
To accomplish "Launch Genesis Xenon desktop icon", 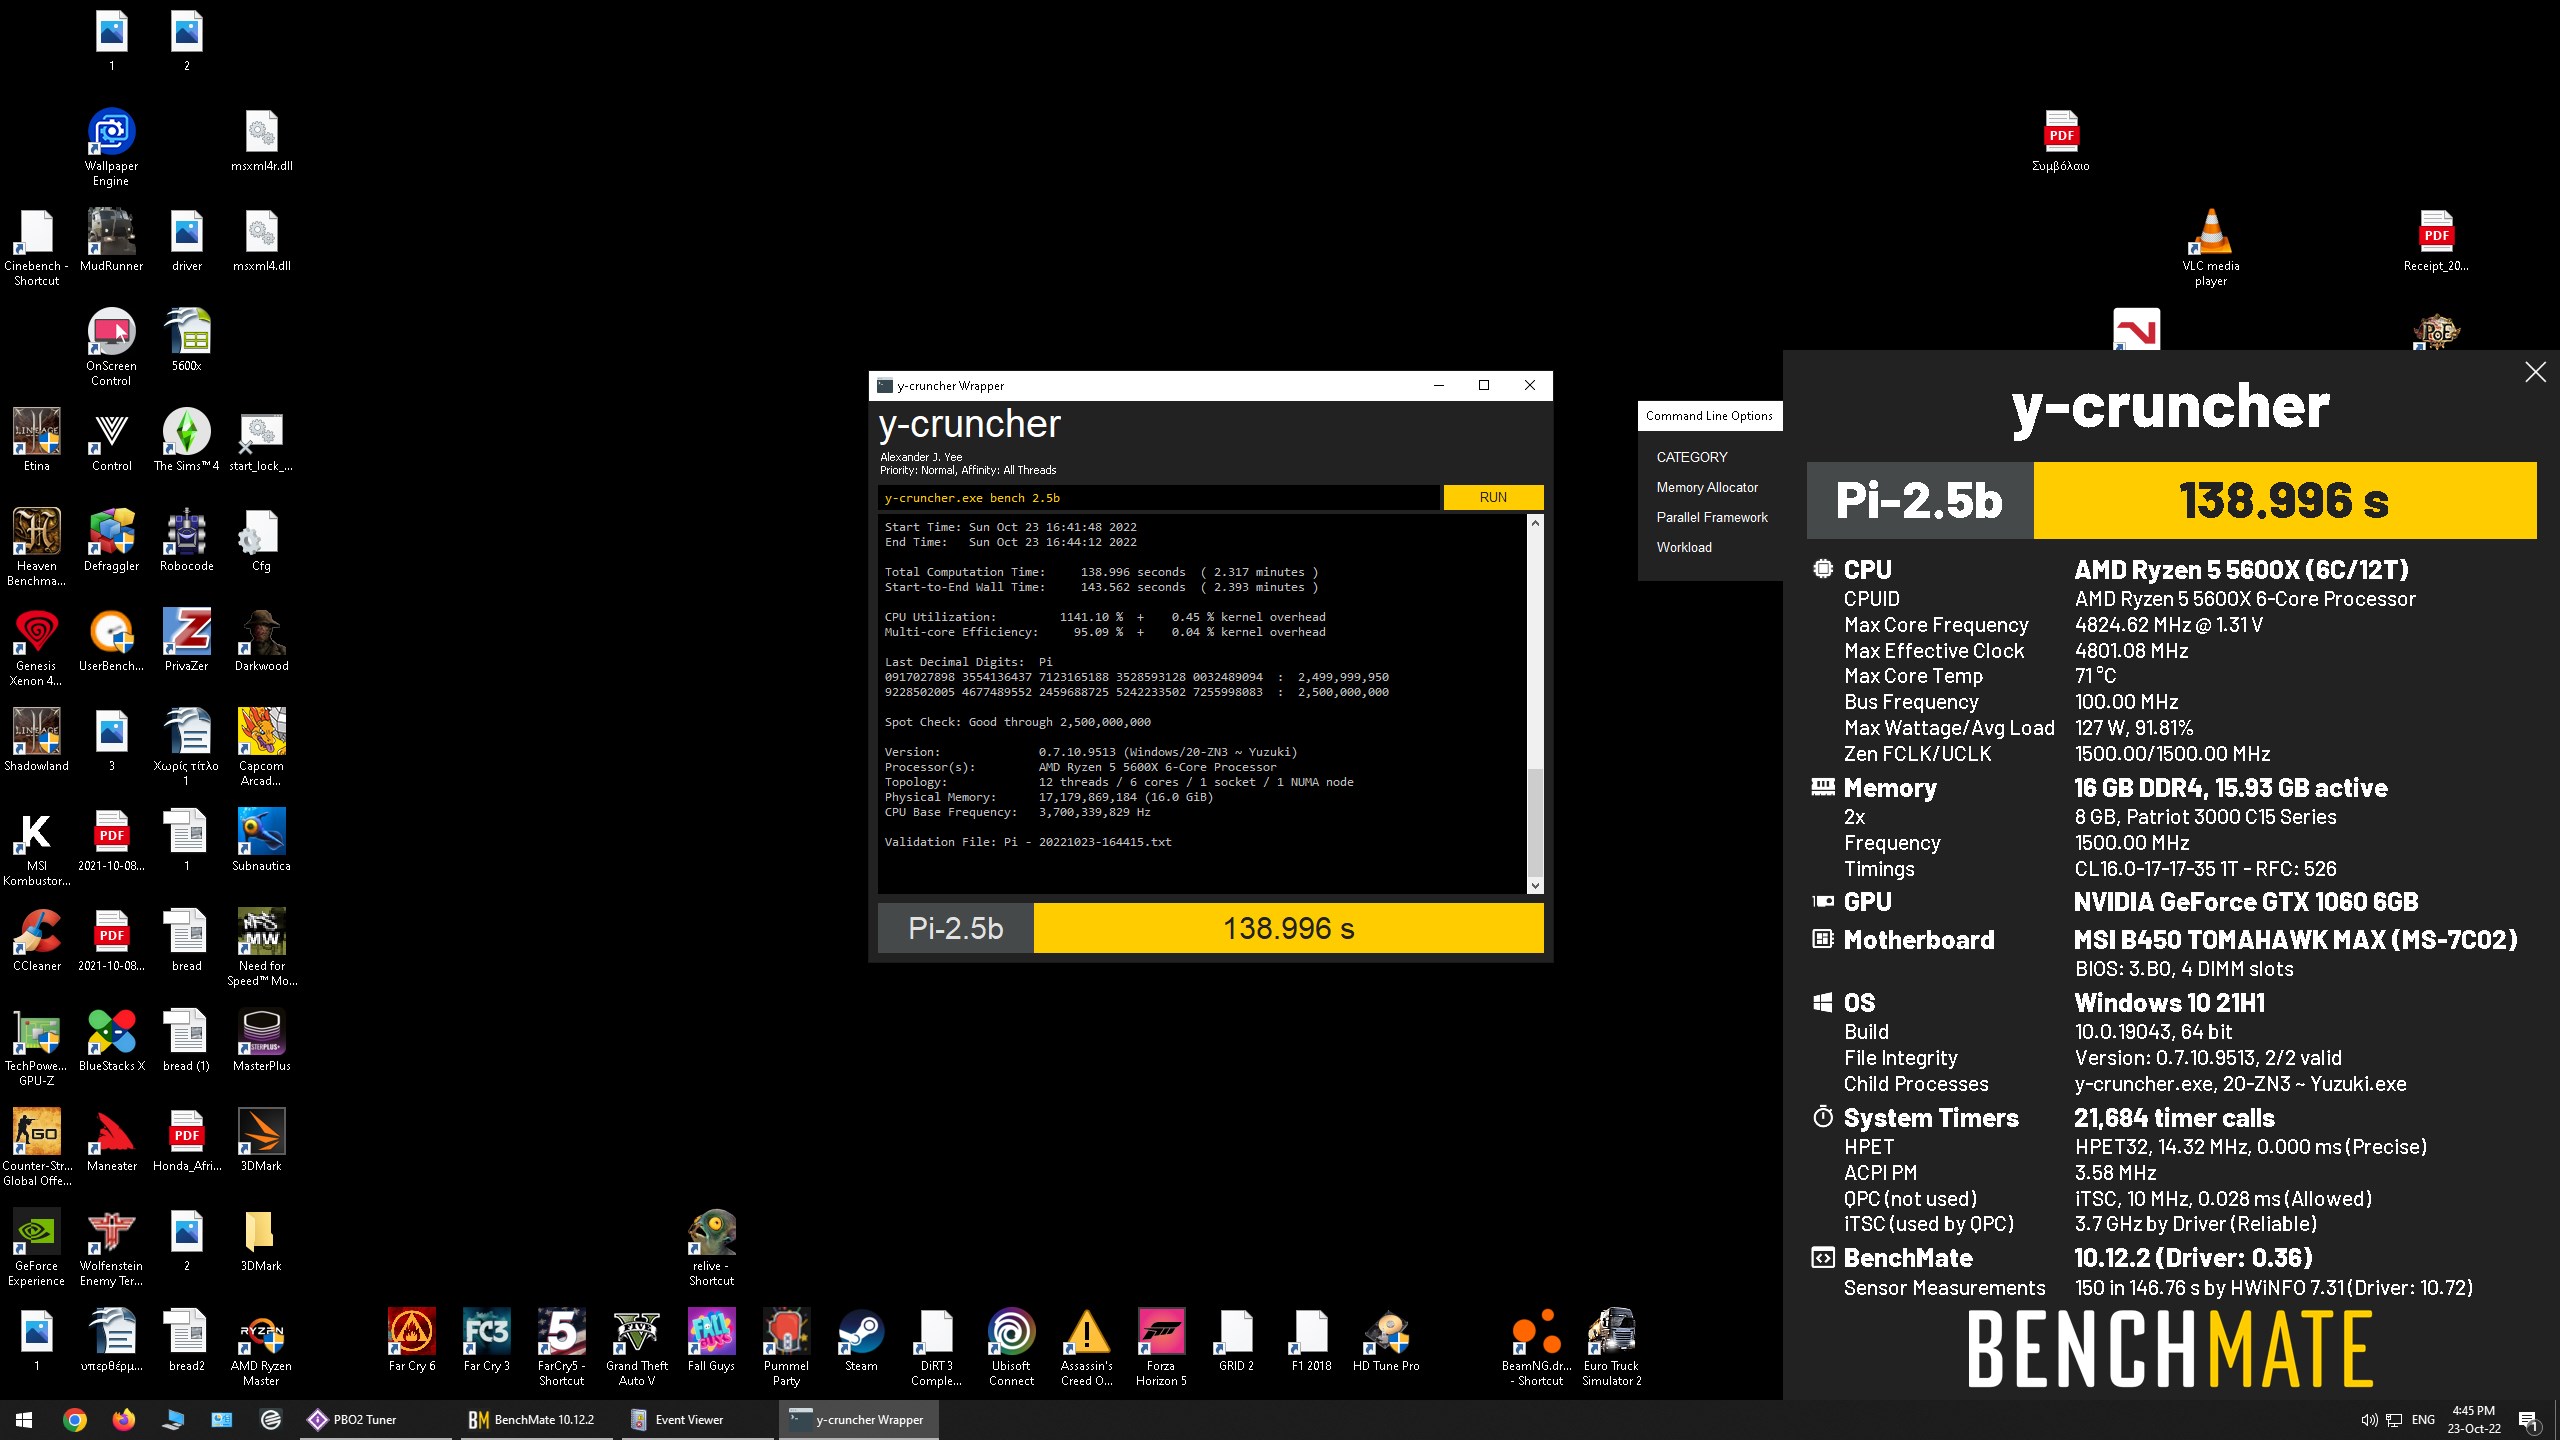I will pos(36,647).
